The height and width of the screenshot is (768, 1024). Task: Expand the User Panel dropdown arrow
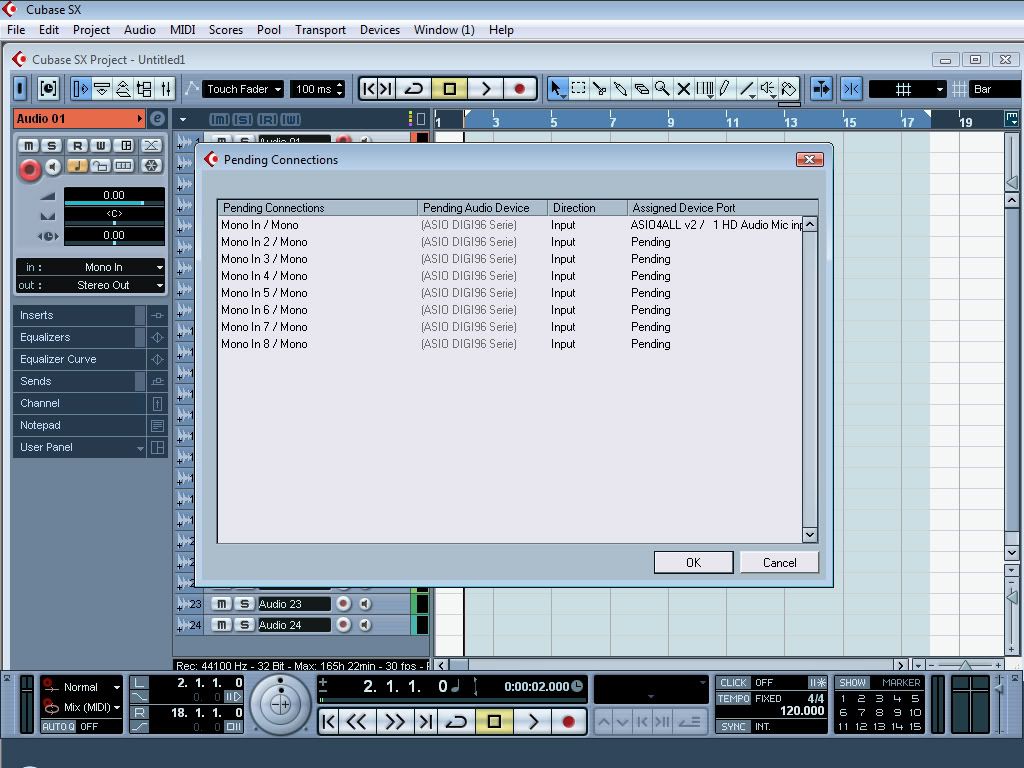(x=140, y=448)
